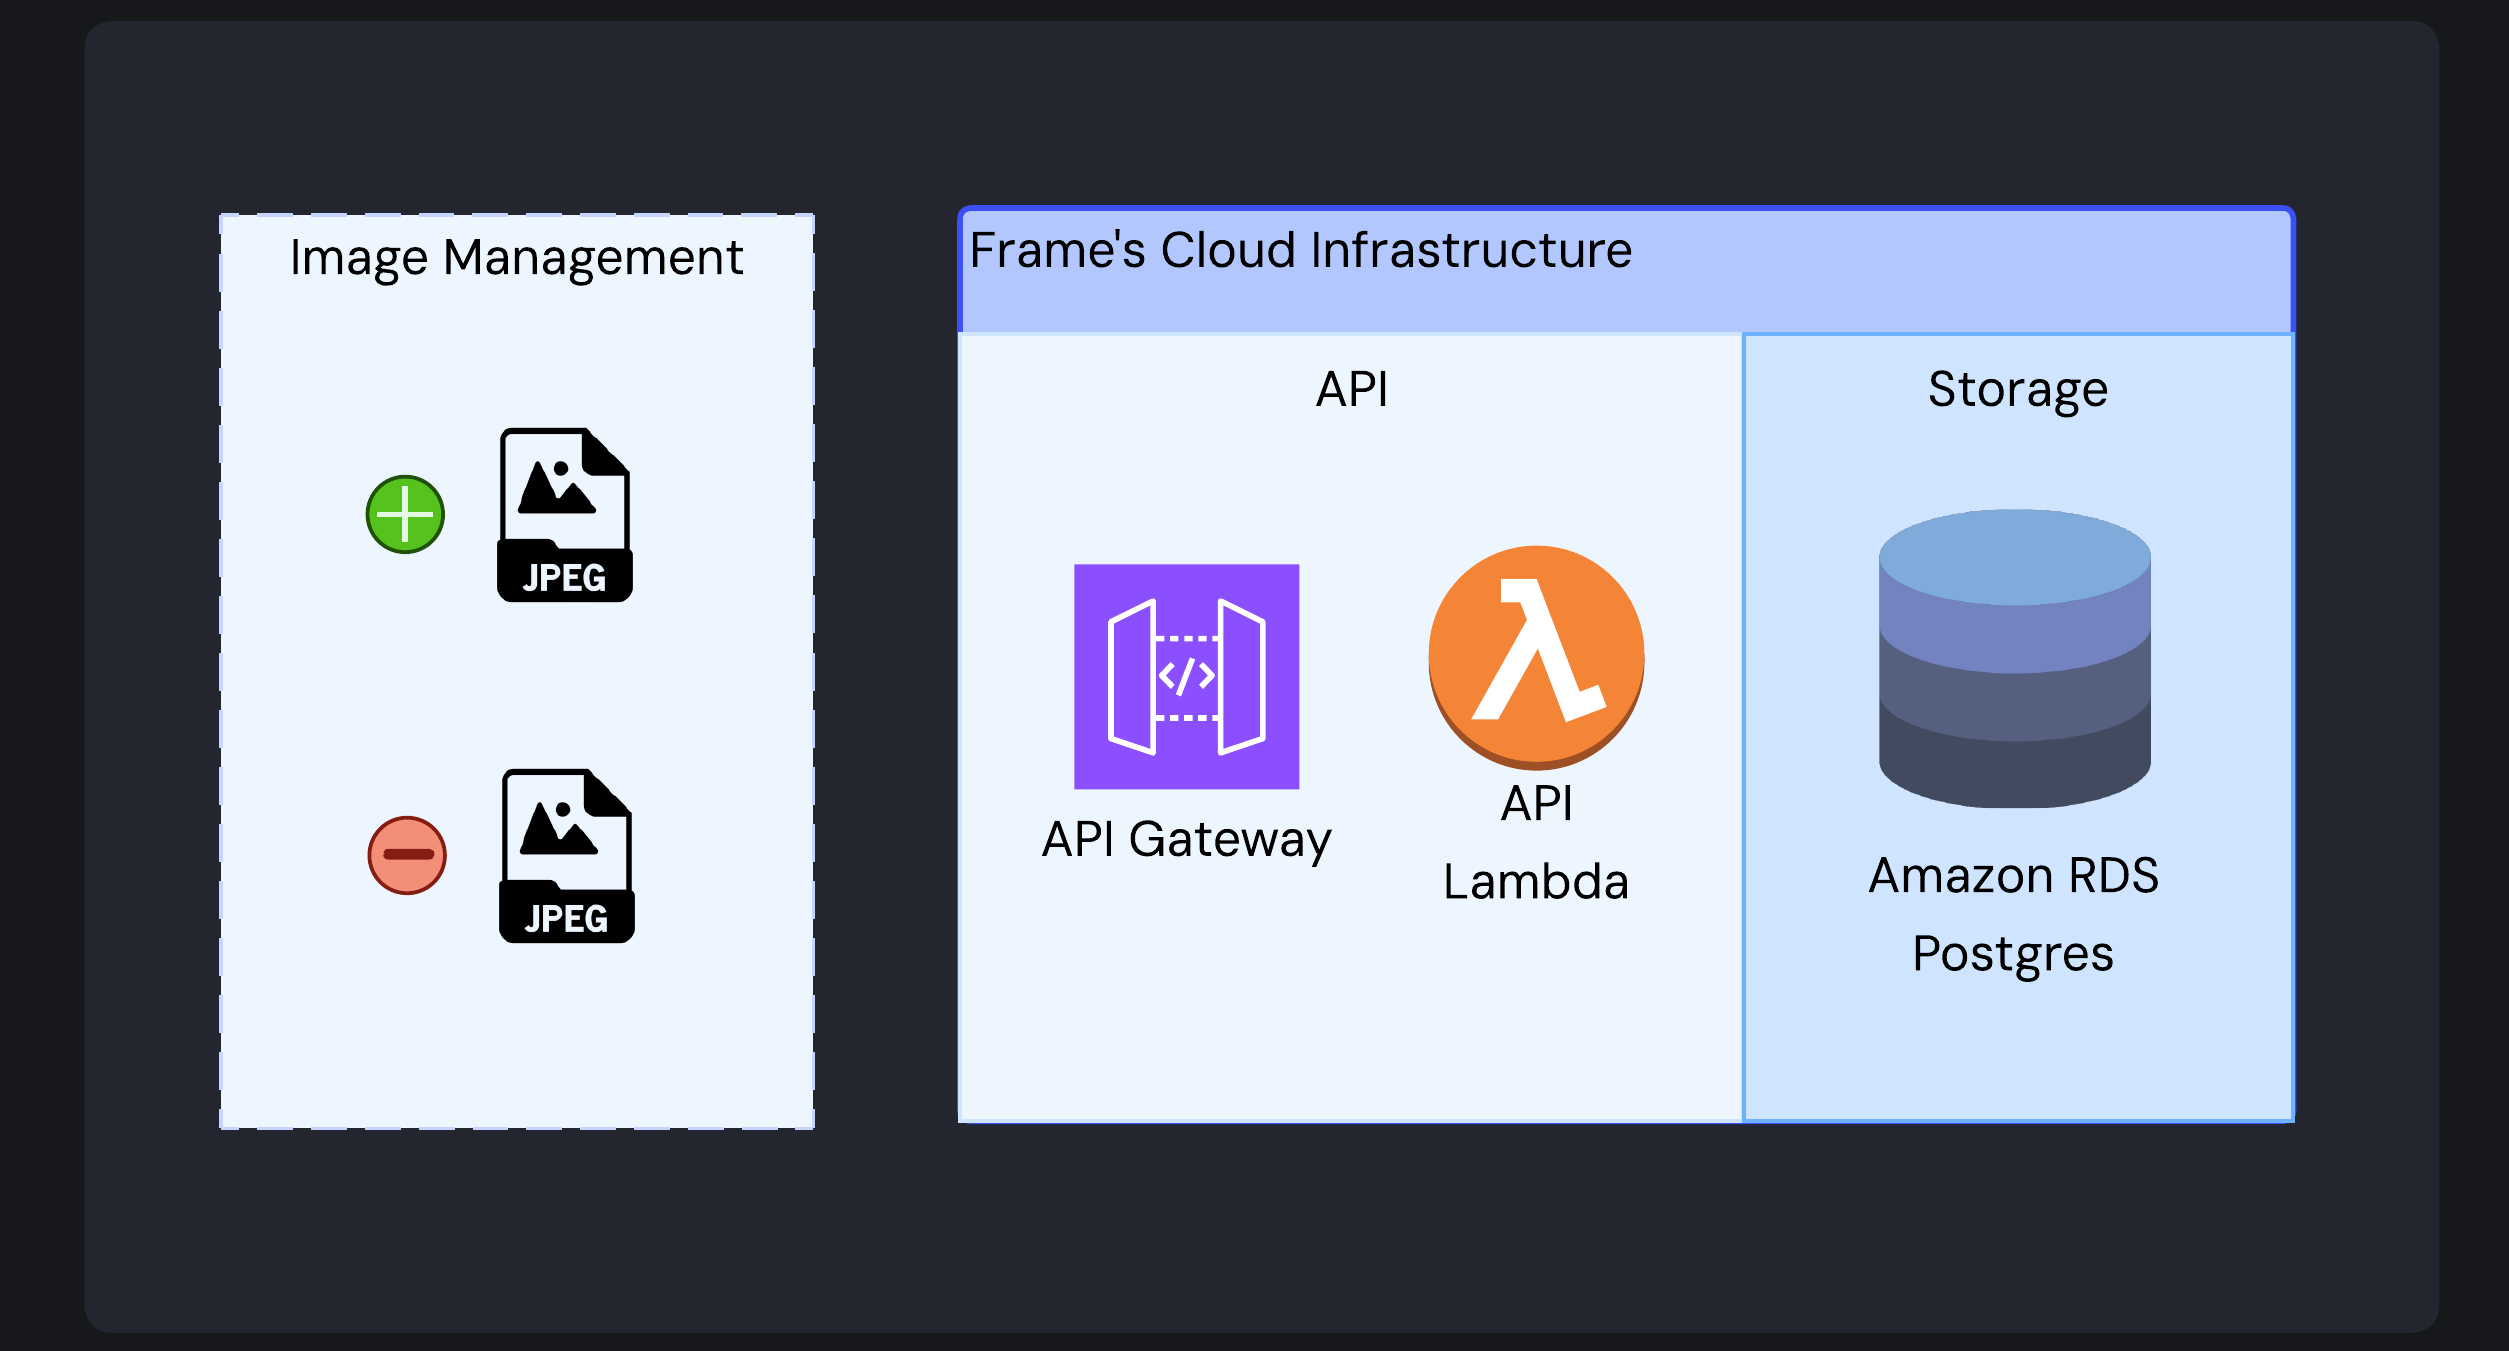Click the red minus remove-image icon
2509x1351 pixels.
[407, 855]
